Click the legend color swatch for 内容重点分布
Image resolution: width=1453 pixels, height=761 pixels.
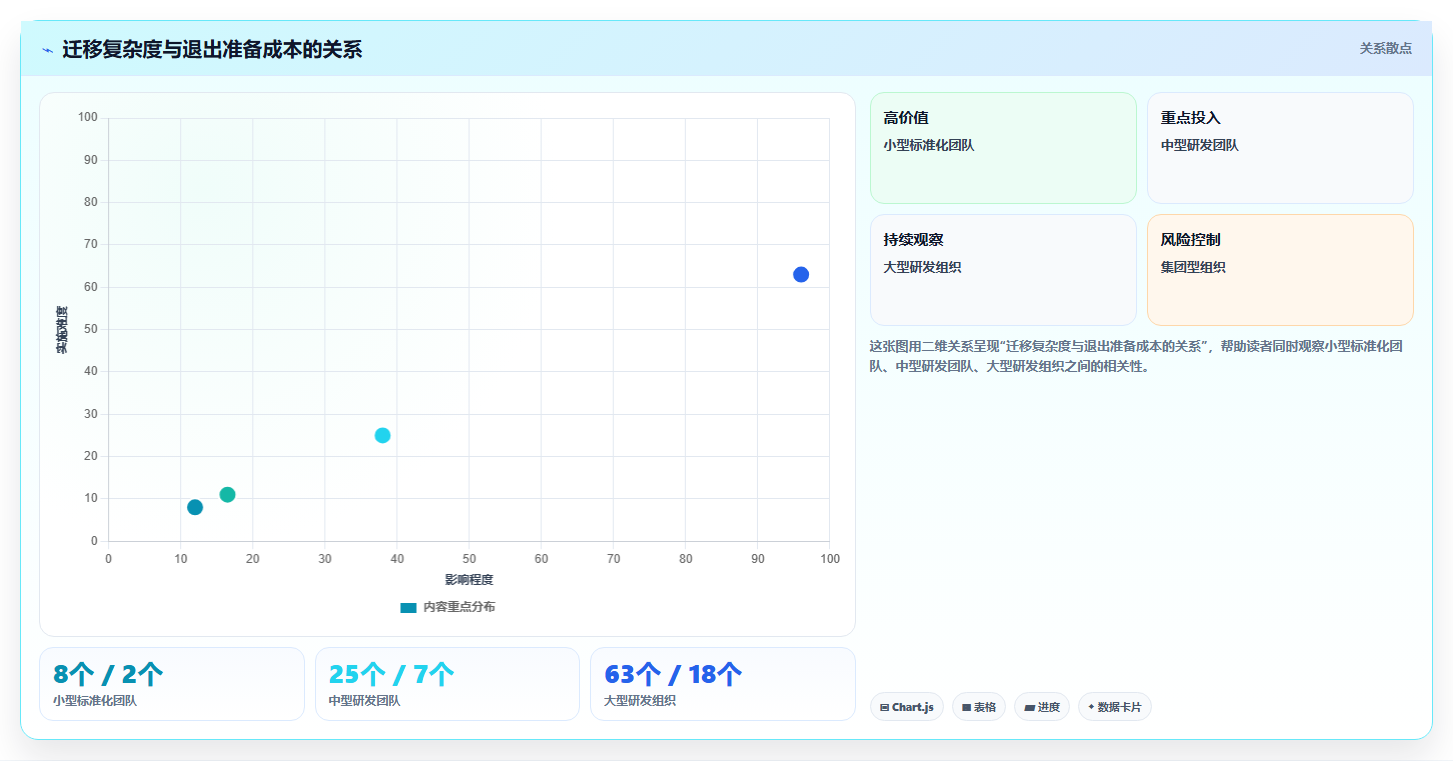coord(408,607)
